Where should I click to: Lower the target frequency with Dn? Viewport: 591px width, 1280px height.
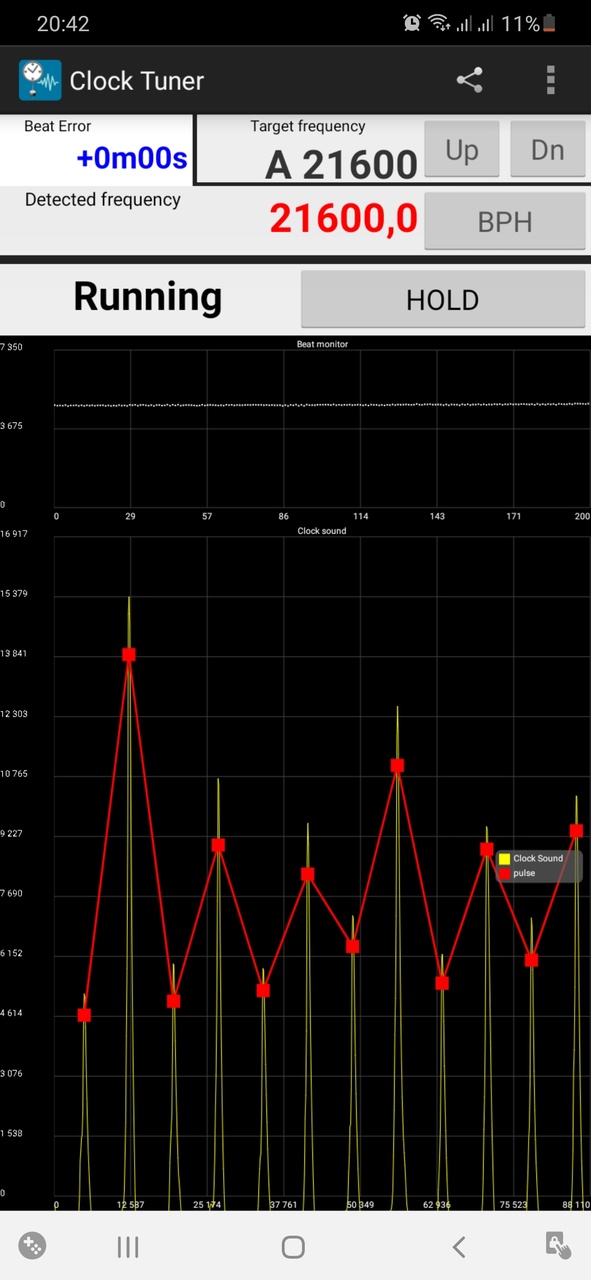click(548, 150)
